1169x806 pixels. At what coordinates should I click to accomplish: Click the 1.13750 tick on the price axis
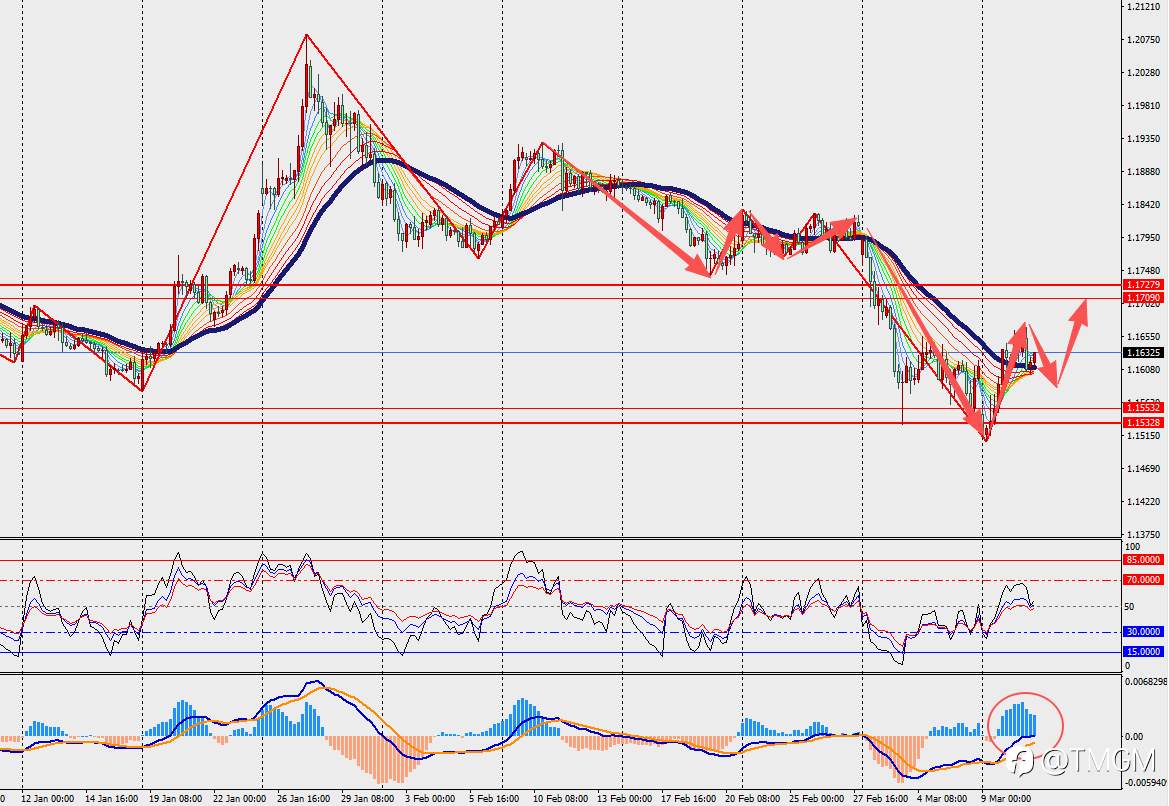click(1143, 534)
